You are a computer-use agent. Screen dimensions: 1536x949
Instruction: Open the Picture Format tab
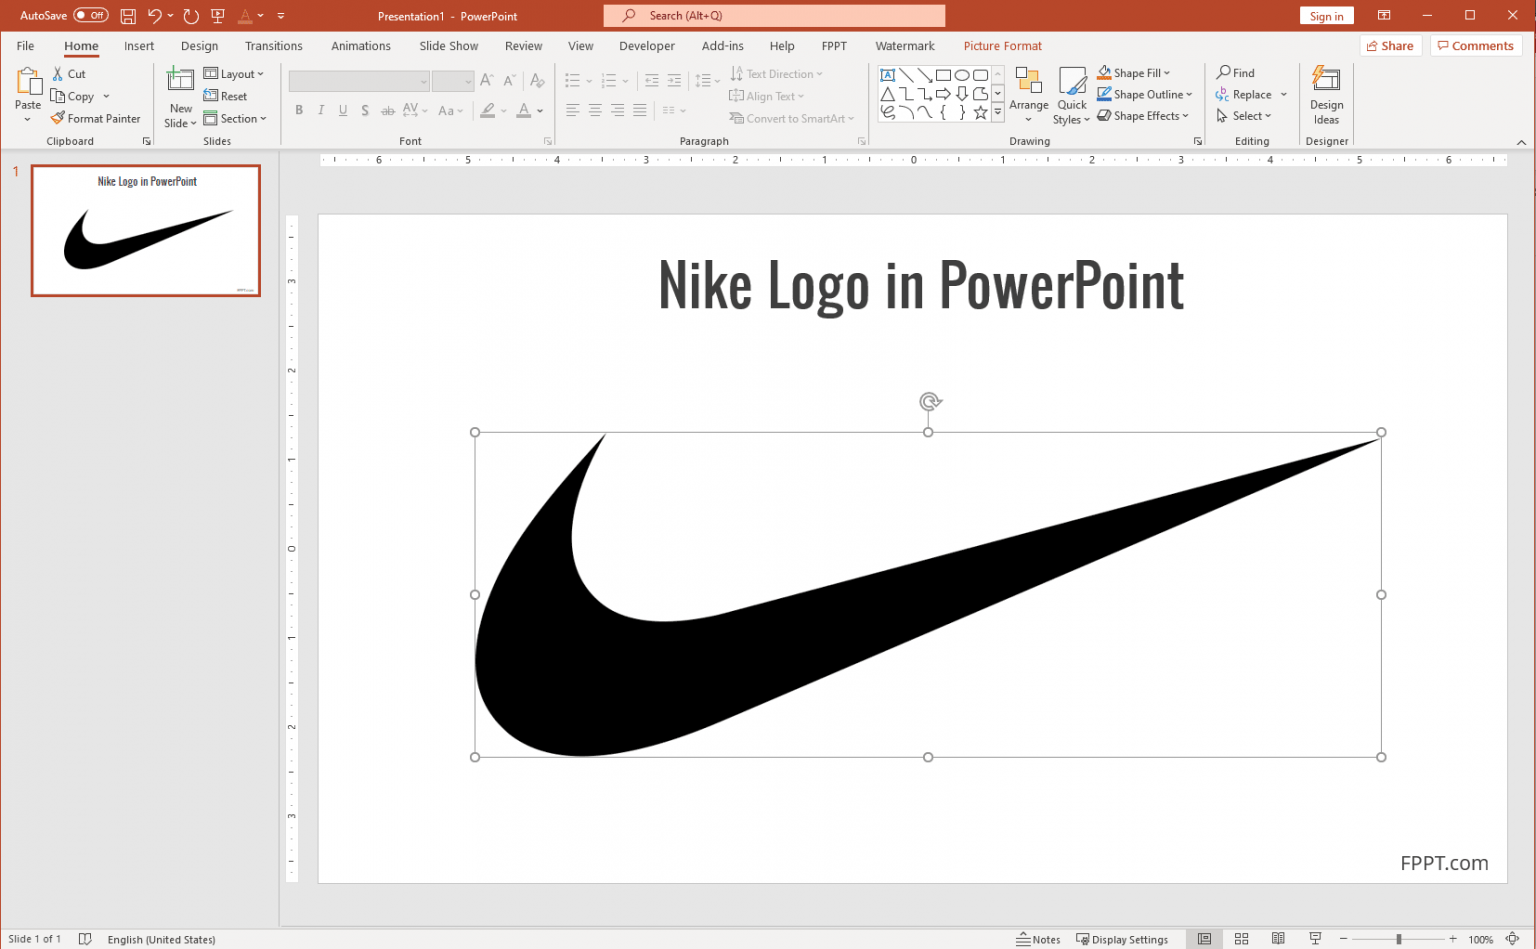(x=1002, y=45)
